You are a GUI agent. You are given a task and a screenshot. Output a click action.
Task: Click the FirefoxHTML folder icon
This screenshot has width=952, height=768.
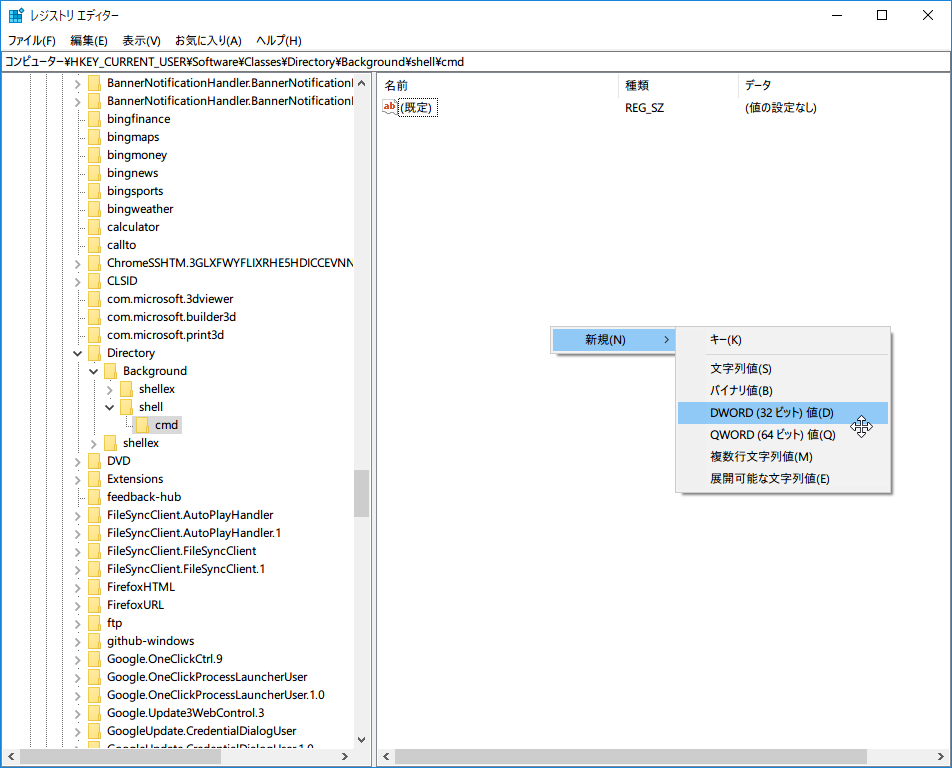coord(95,587)
